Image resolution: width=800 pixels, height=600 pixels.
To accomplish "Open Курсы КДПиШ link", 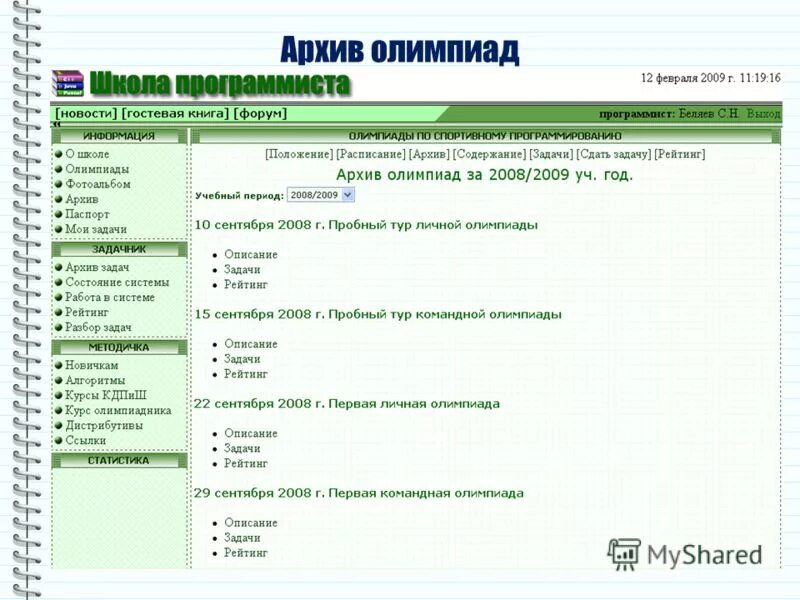I will coord(106,395).
